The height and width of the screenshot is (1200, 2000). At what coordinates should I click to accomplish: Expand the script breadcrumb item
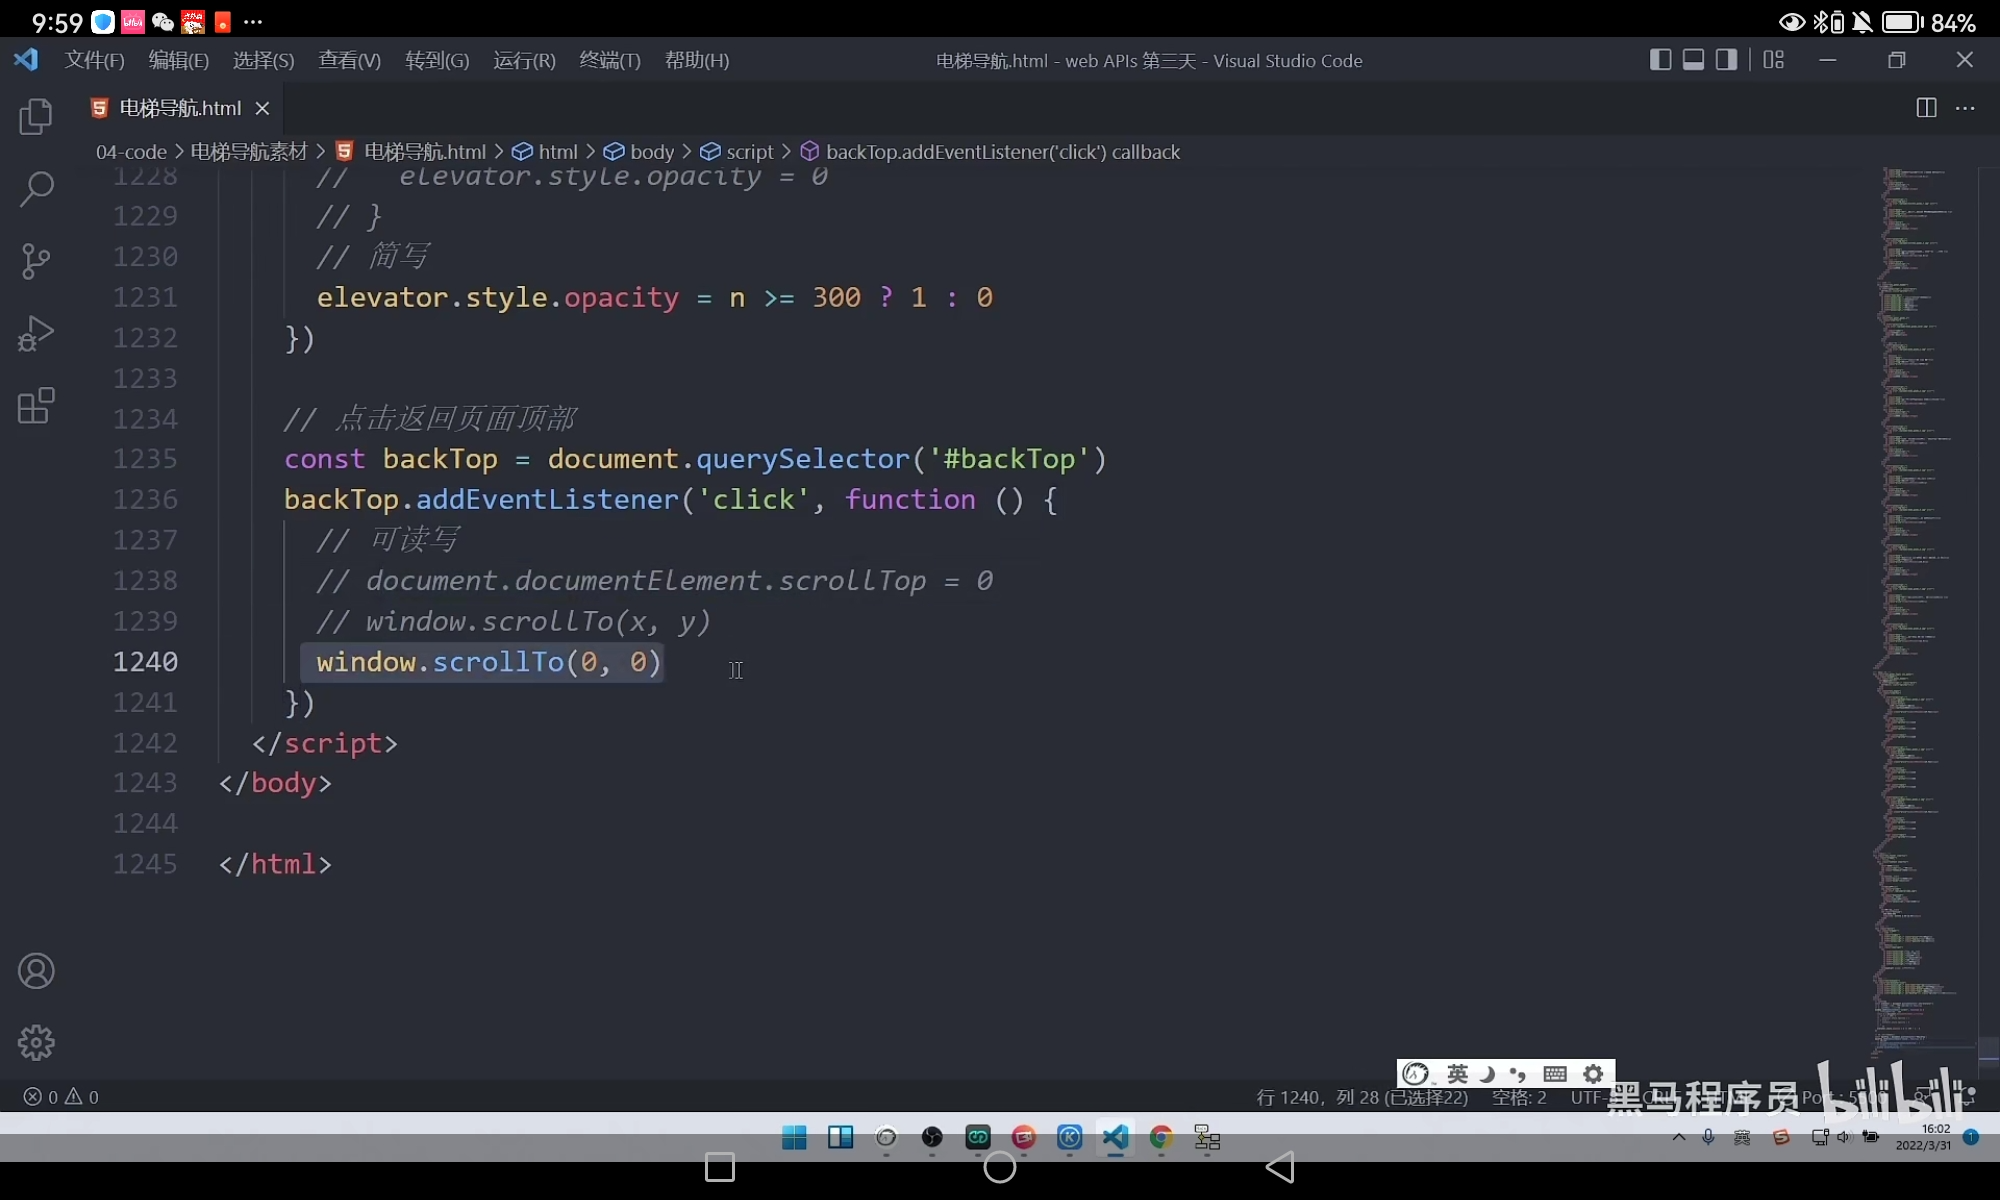coord(748,151)
